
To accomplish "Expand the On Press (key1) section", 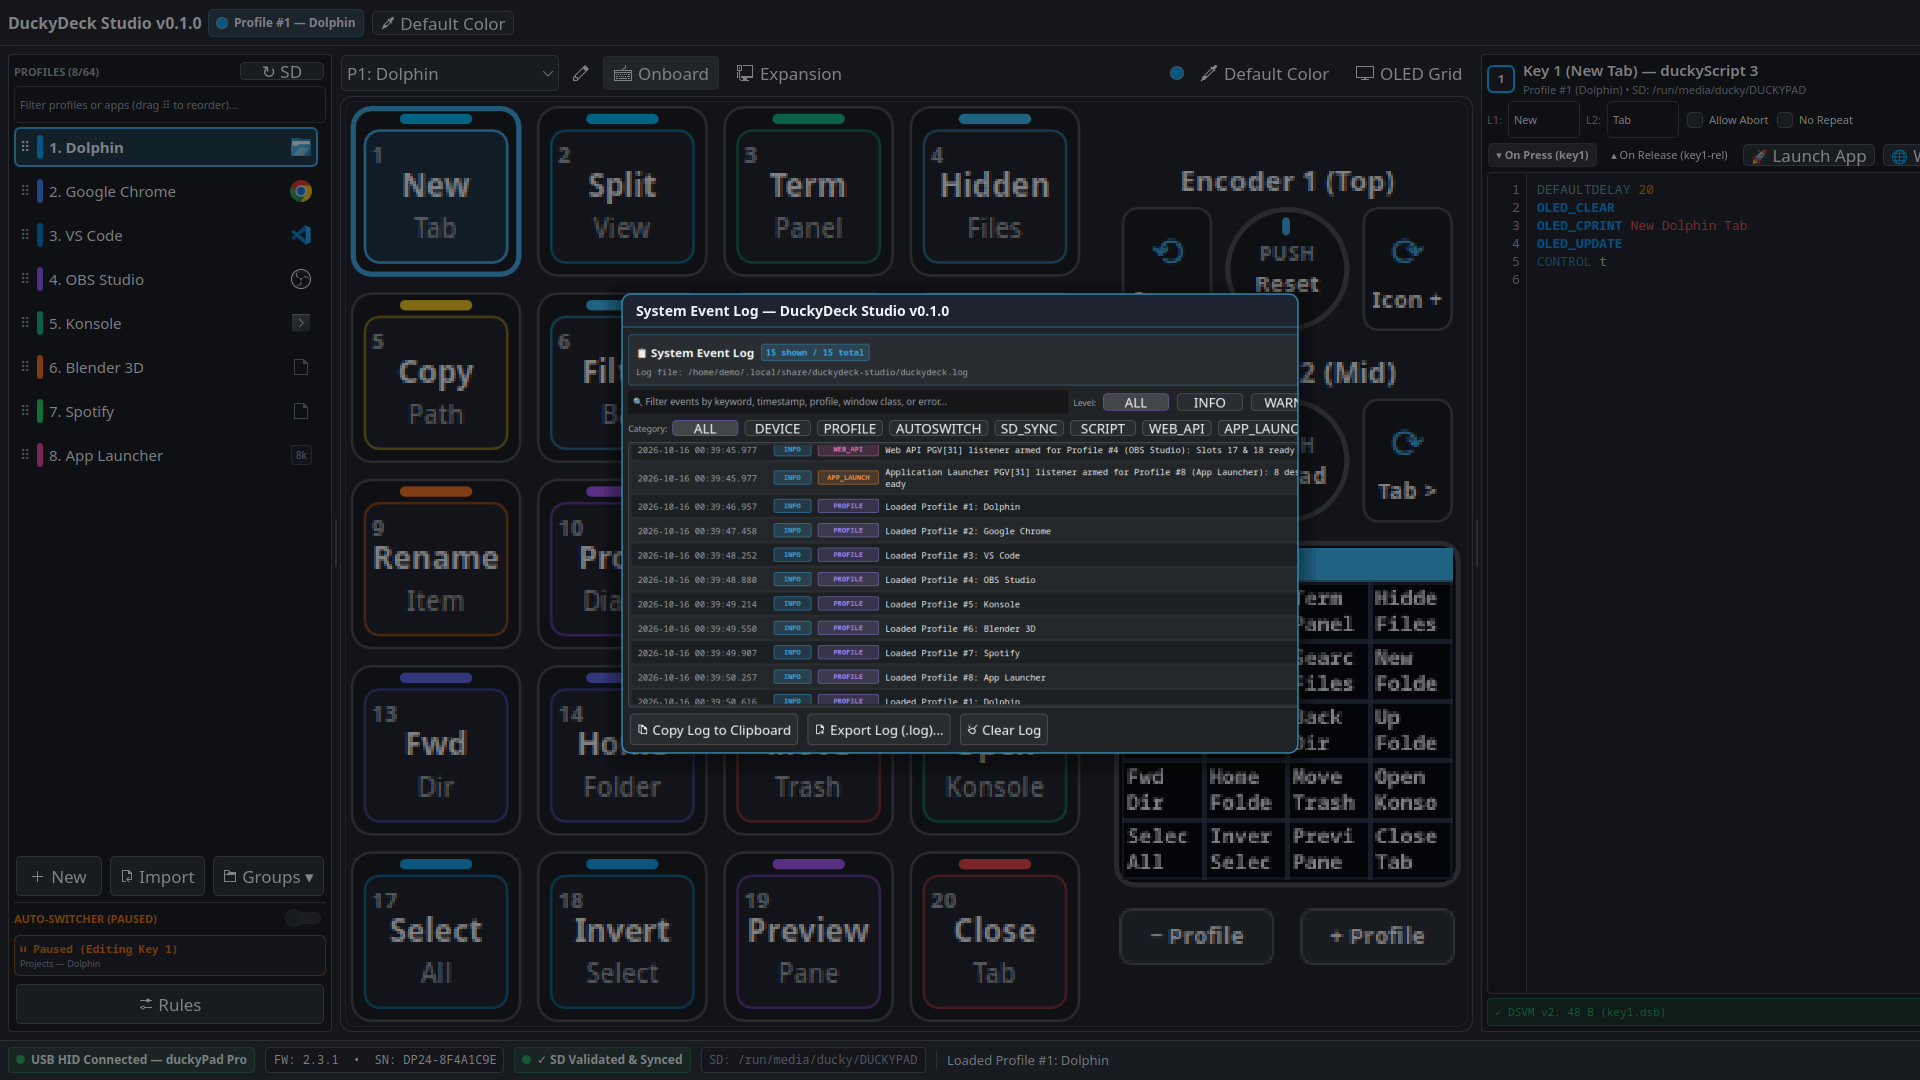I will pyautogui.click(x=1542, y=155).
